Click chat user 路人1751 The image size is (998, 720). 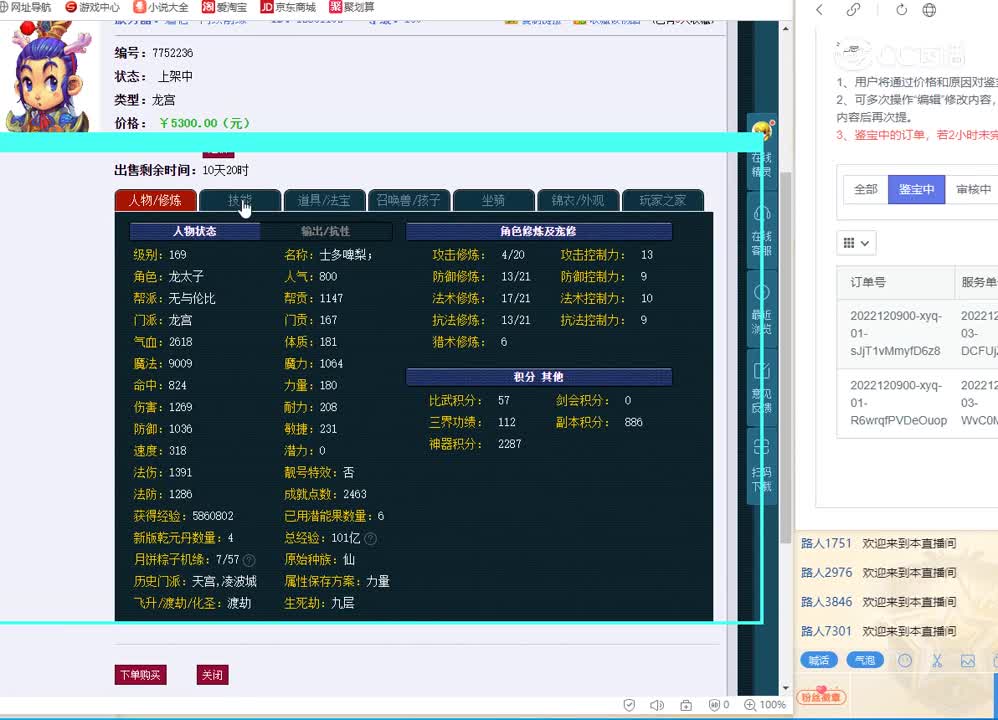(x=826, y=543)
